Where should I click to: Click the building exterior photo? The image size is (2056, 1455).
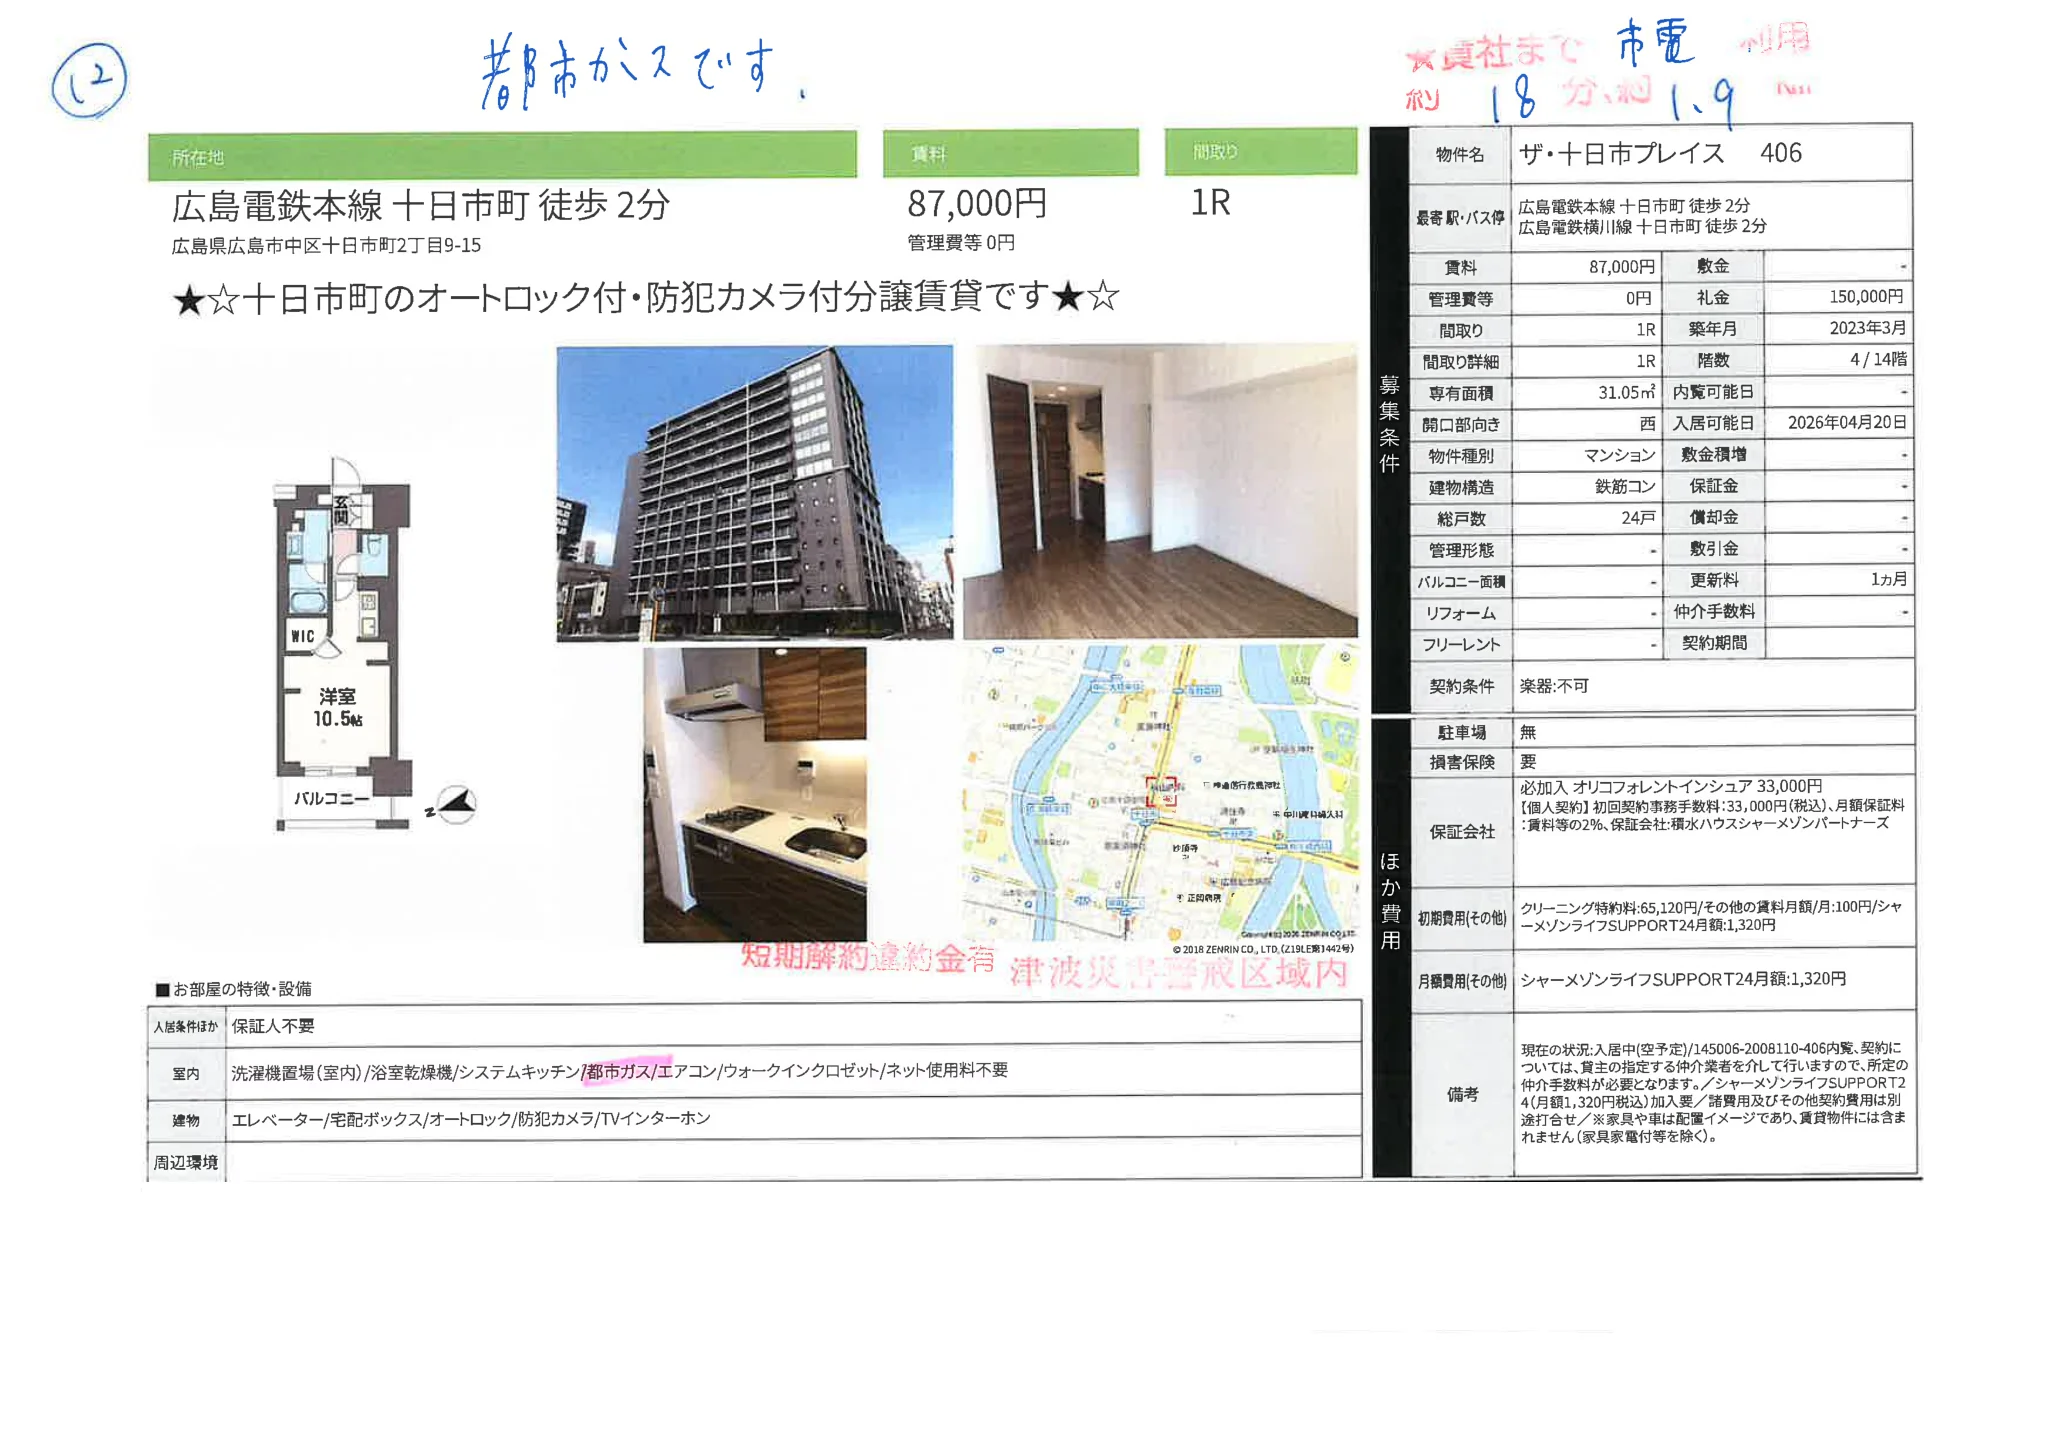754,492
